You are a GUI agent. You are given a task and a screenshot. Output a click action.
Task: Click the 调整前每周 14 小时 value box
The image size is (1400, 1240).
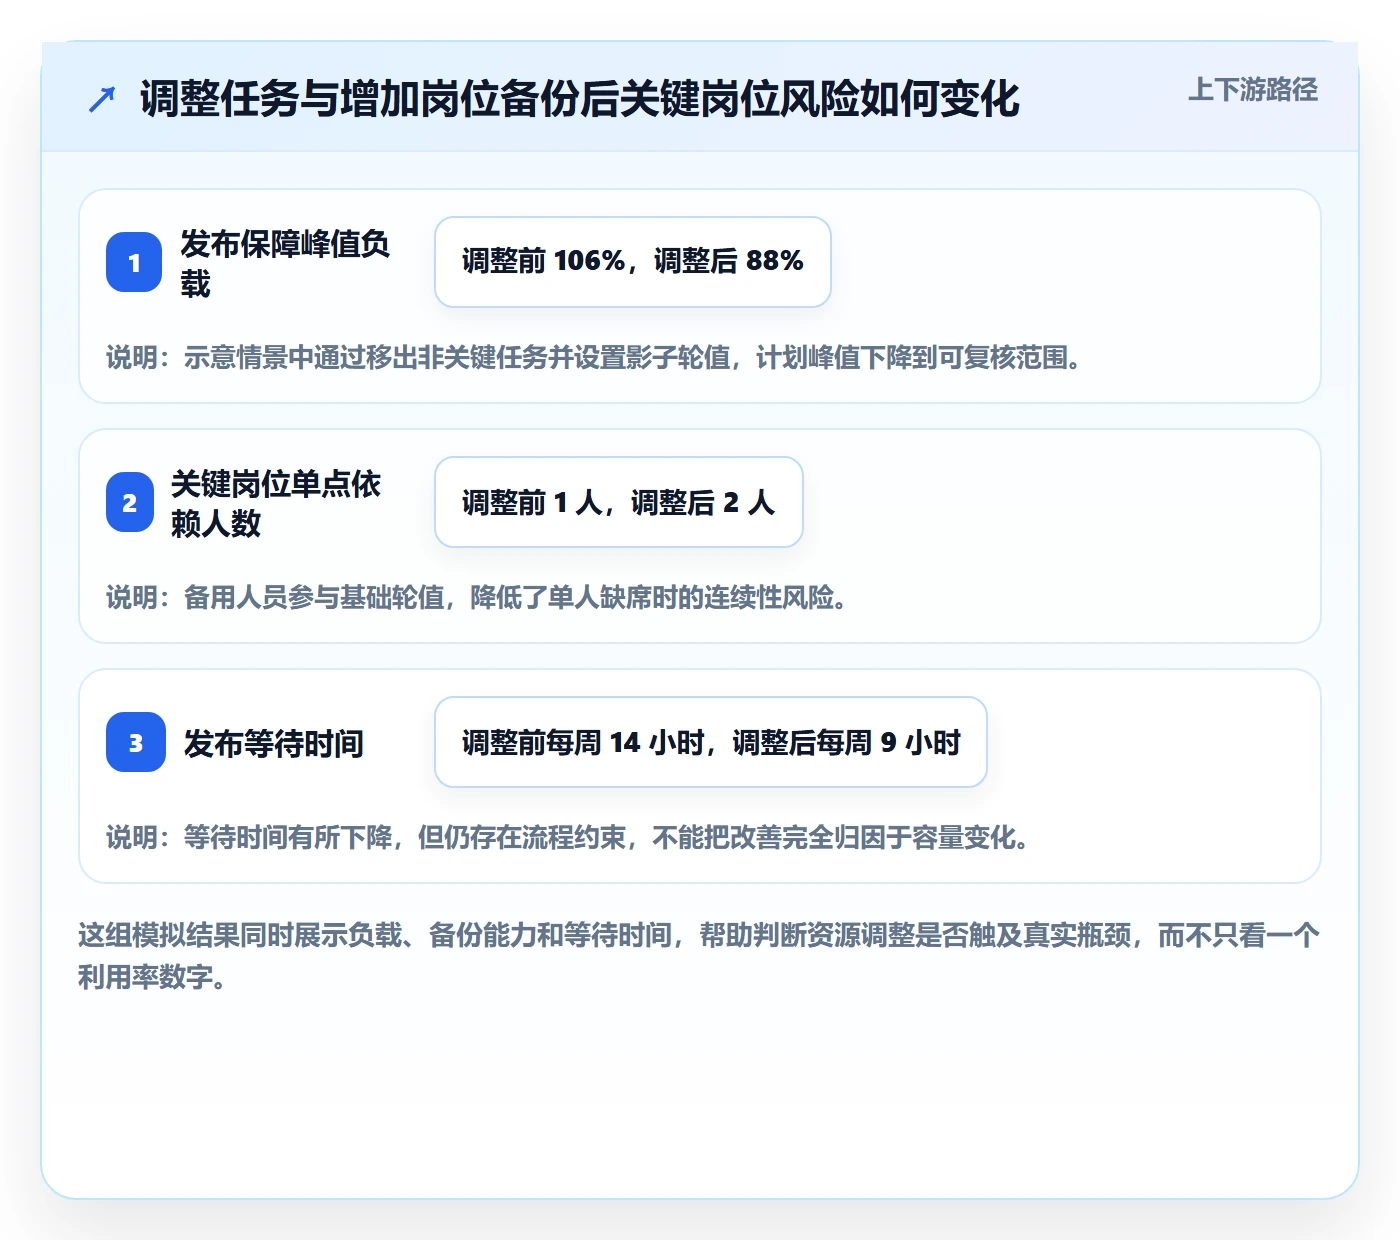click(x=711, y=742)
